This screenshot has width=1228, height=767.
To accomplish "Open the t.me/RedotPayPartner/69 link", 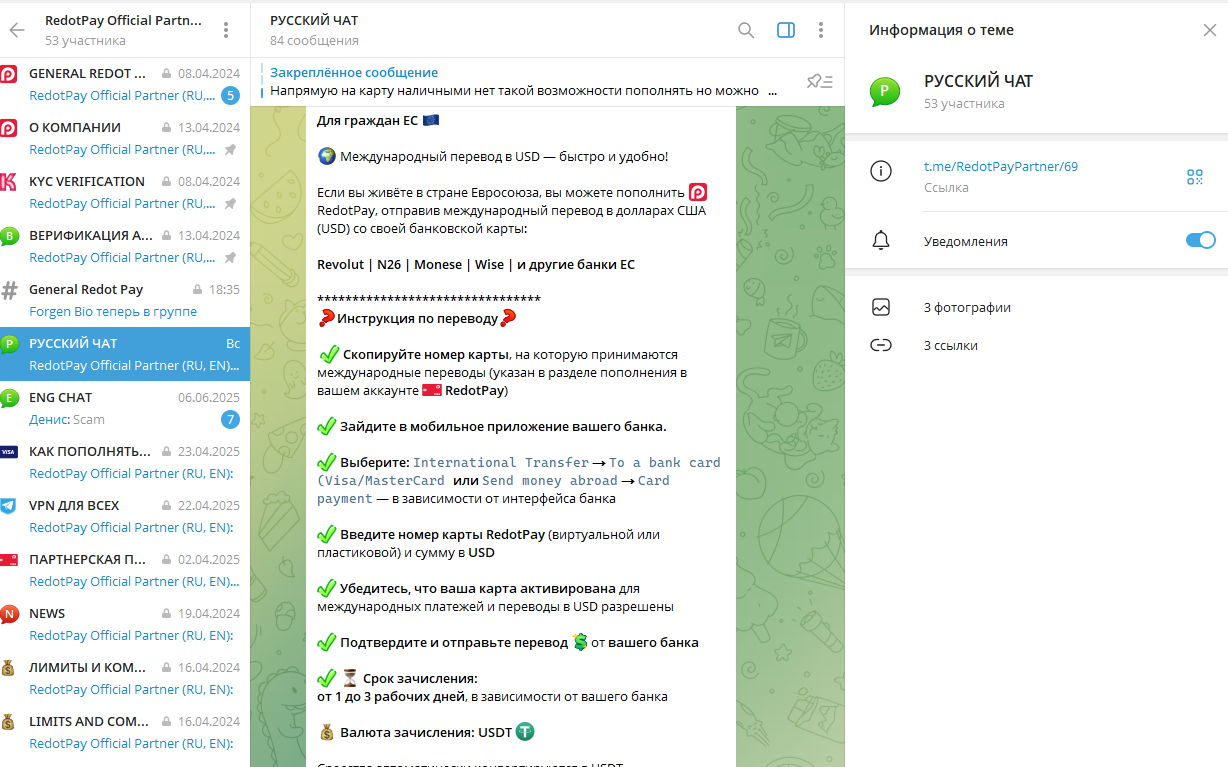I will click(1000, 167).
